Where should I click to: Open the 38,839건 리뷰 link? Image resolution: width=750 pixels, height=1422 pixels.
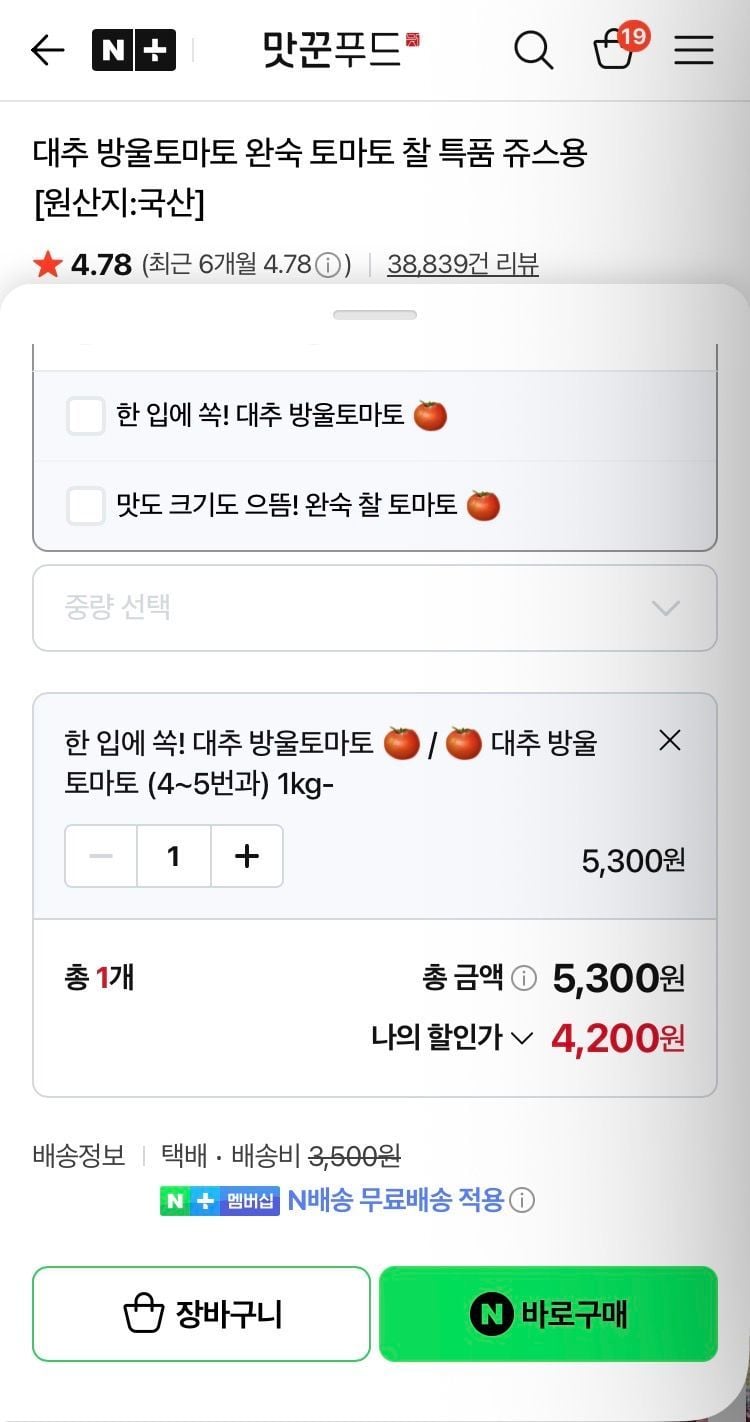tap(462, 265)
